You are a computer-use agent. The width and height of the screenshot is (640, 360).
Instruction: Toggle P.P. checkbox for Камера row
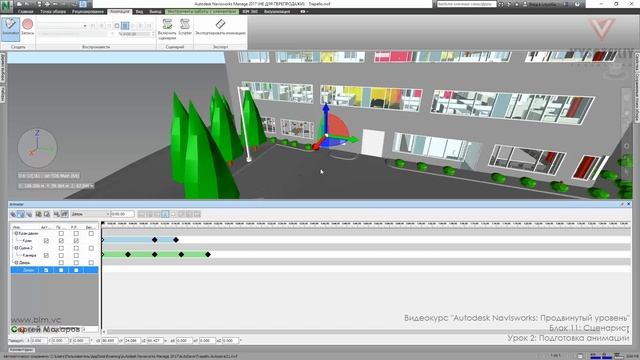point(76,256)
